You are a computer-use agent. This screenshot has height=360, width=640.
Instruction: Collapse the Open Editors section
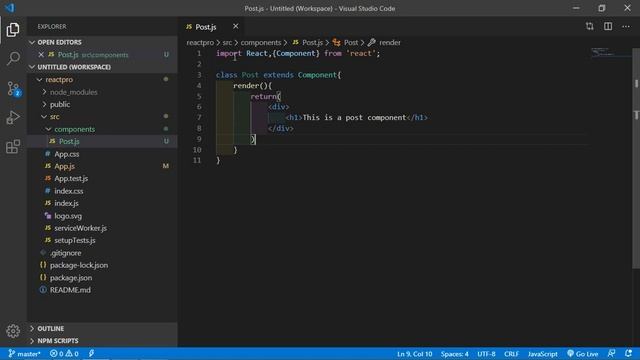click(102, 42)
